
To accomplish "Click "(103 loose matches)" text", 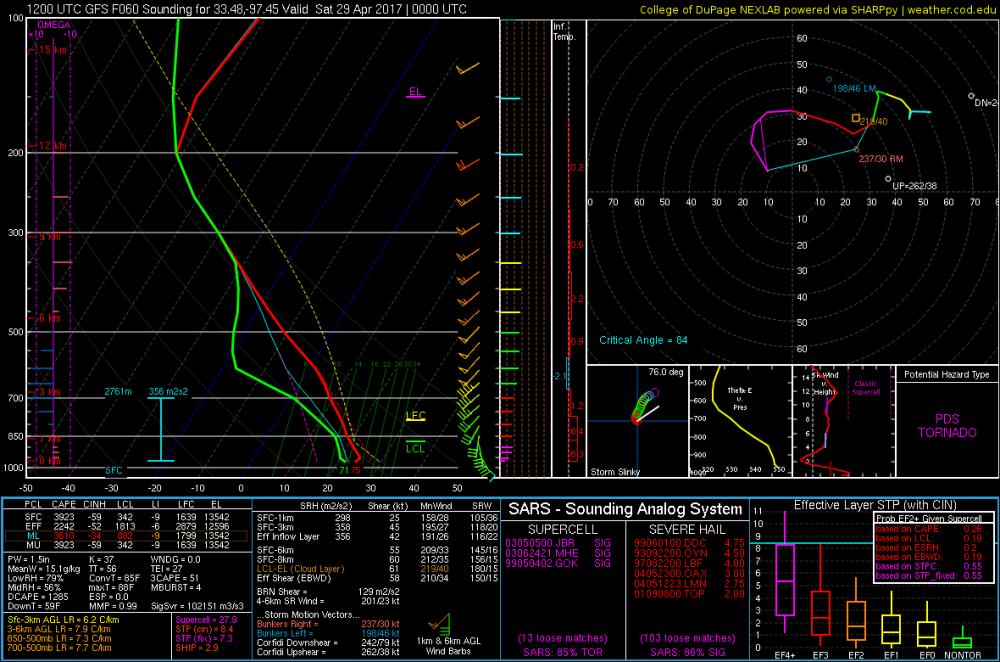I will (688, 638).
